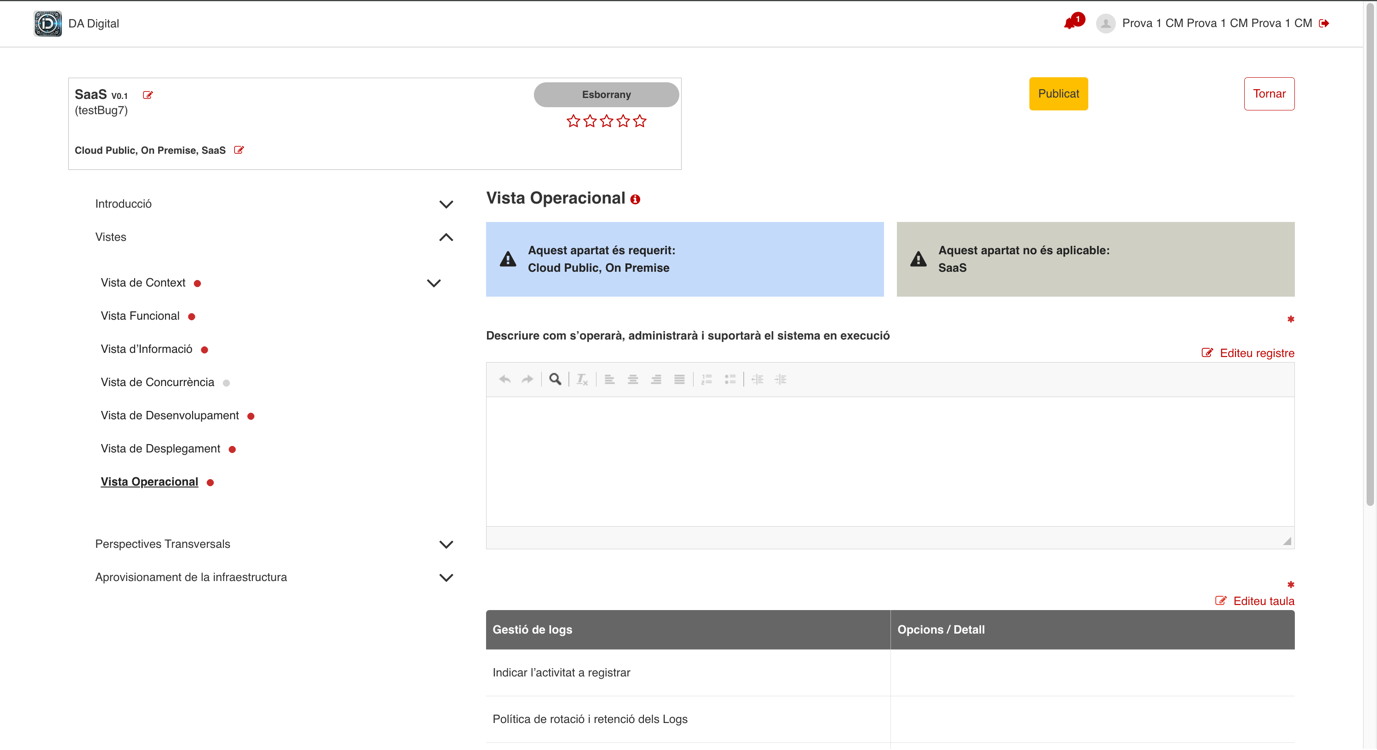Insert numbered list in editor toolbar
The height and width of the screenshot is (750, 1377).
[706, 380]
